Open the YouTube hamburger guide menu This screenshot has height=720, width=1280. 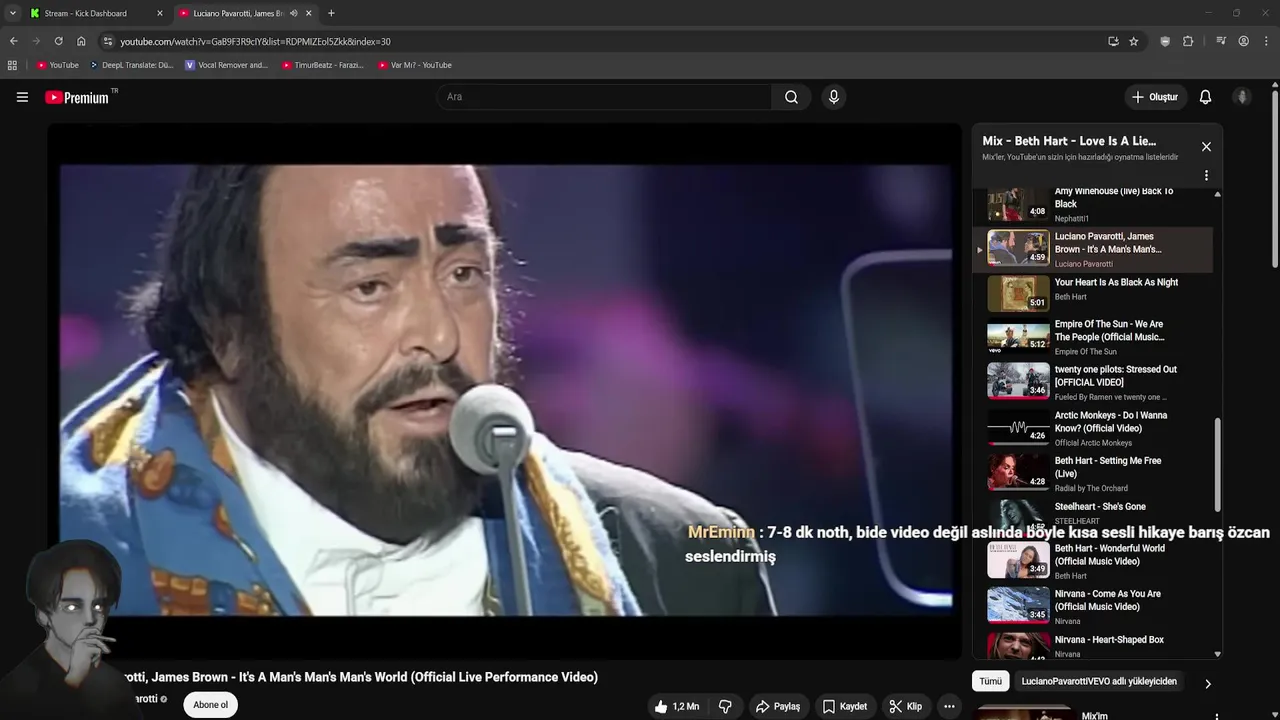(x=22, y=97)
